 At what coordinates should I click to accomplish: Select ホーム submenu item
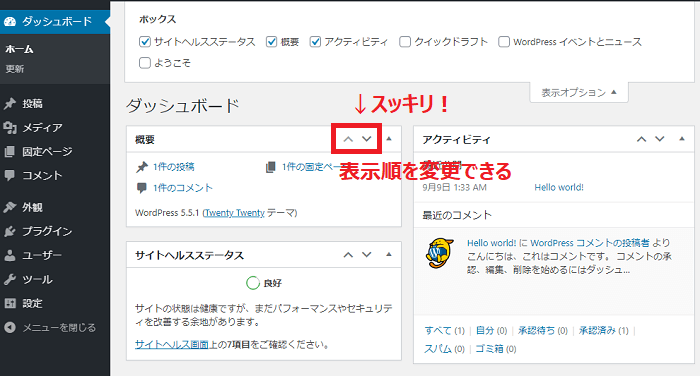20,49
